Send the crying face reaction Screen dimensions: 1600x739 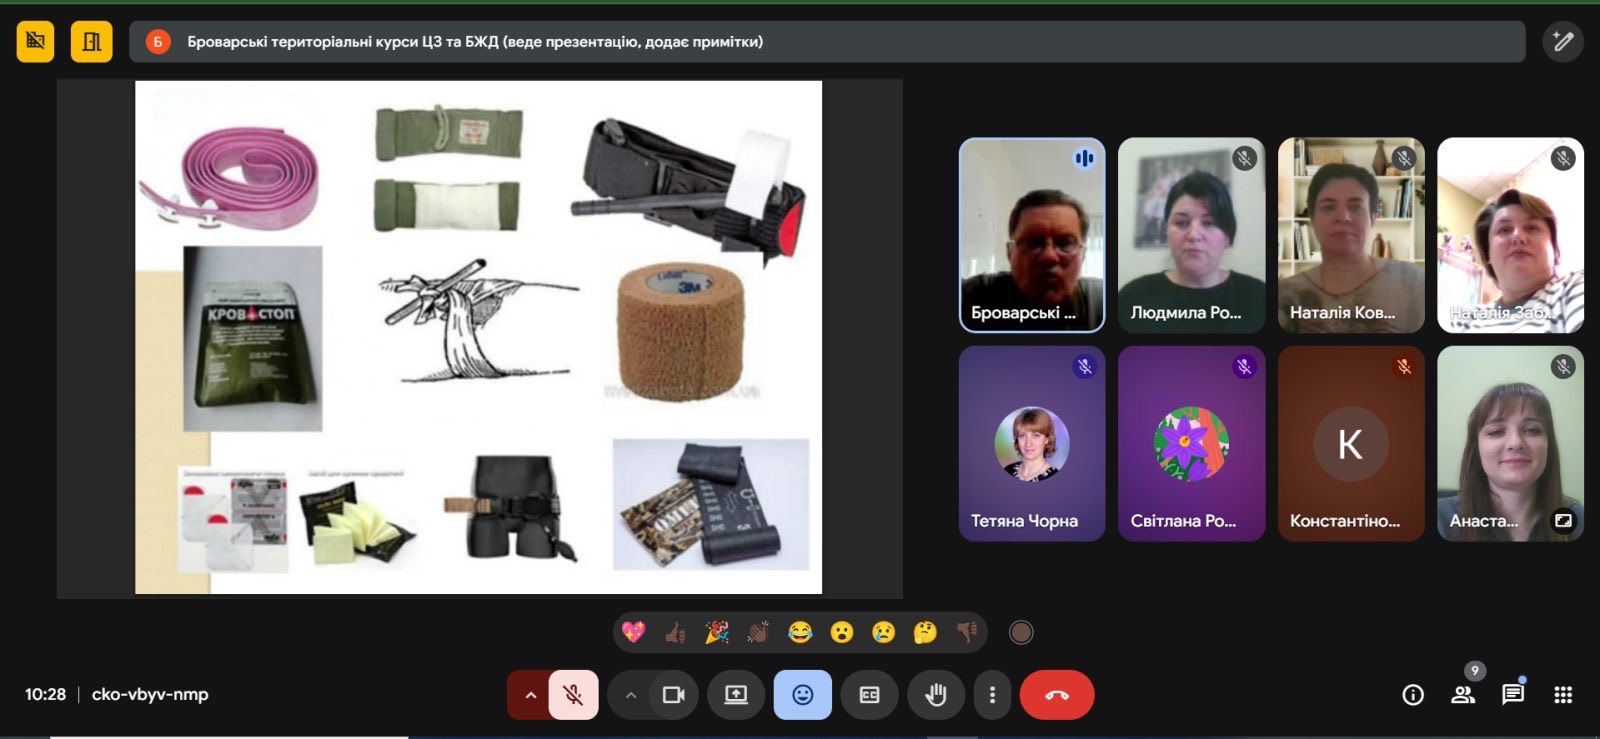point(883,632)
